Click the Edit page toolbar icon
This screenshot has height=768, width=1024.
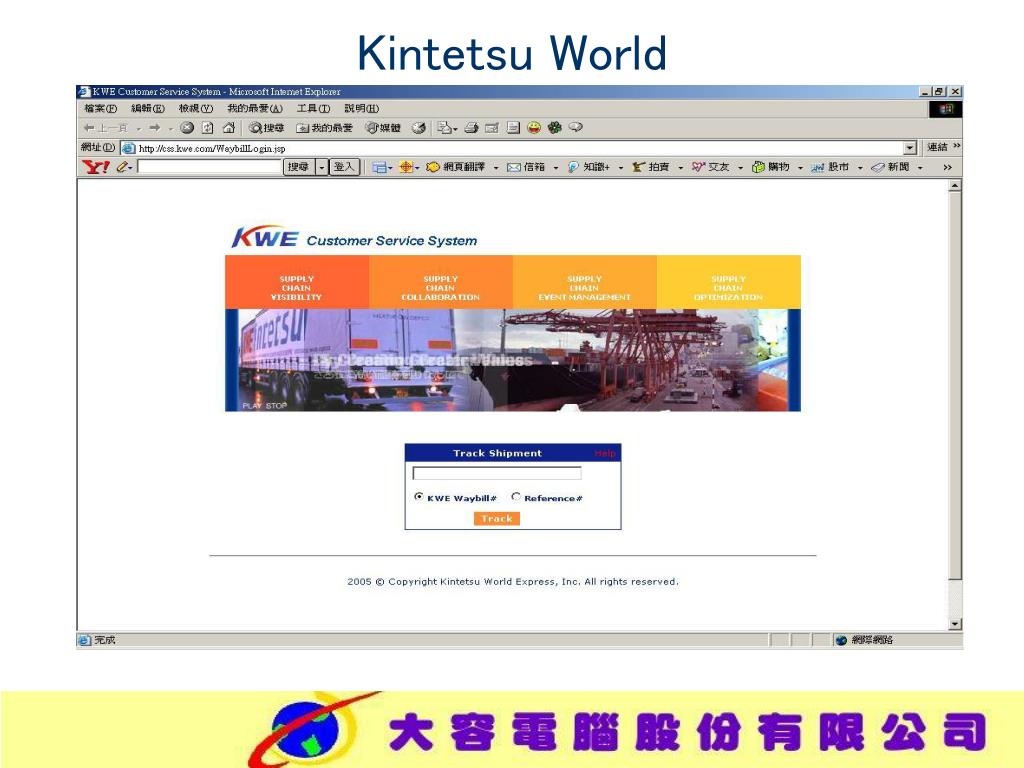[492, 128]
